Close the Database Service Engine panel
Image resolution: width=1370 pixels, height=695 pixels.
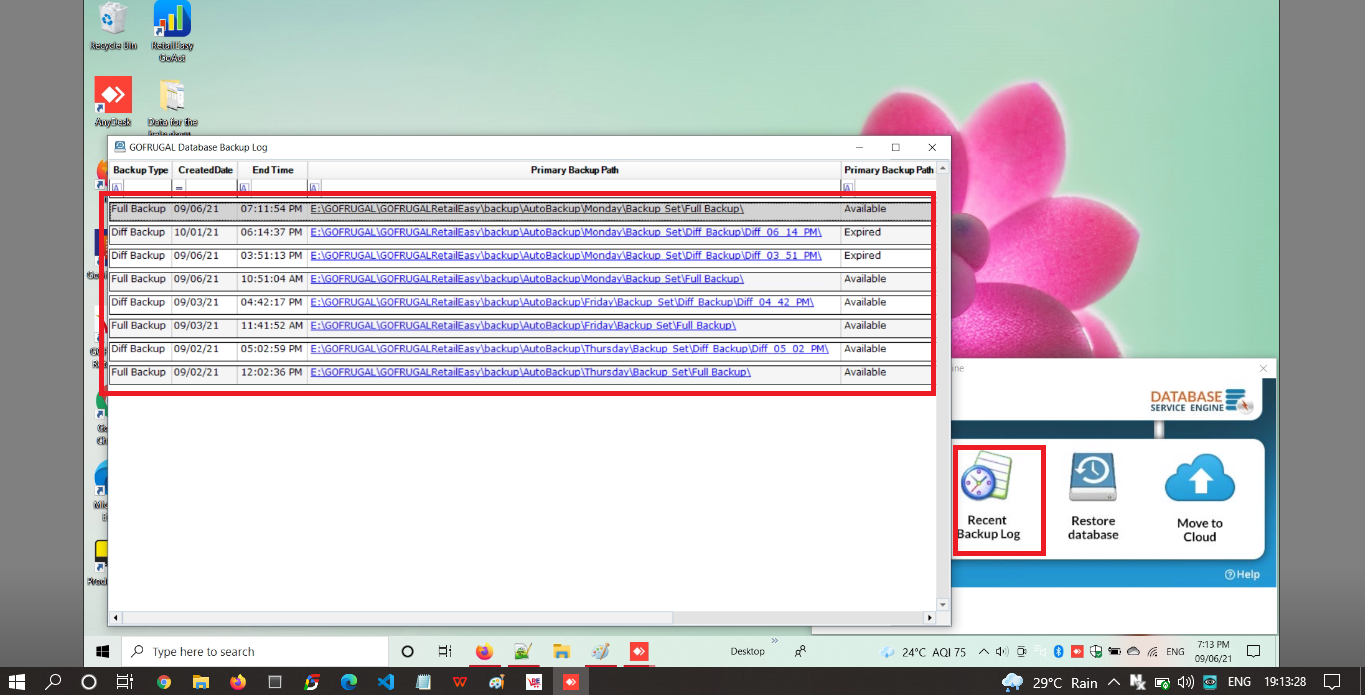(1263, 368)
